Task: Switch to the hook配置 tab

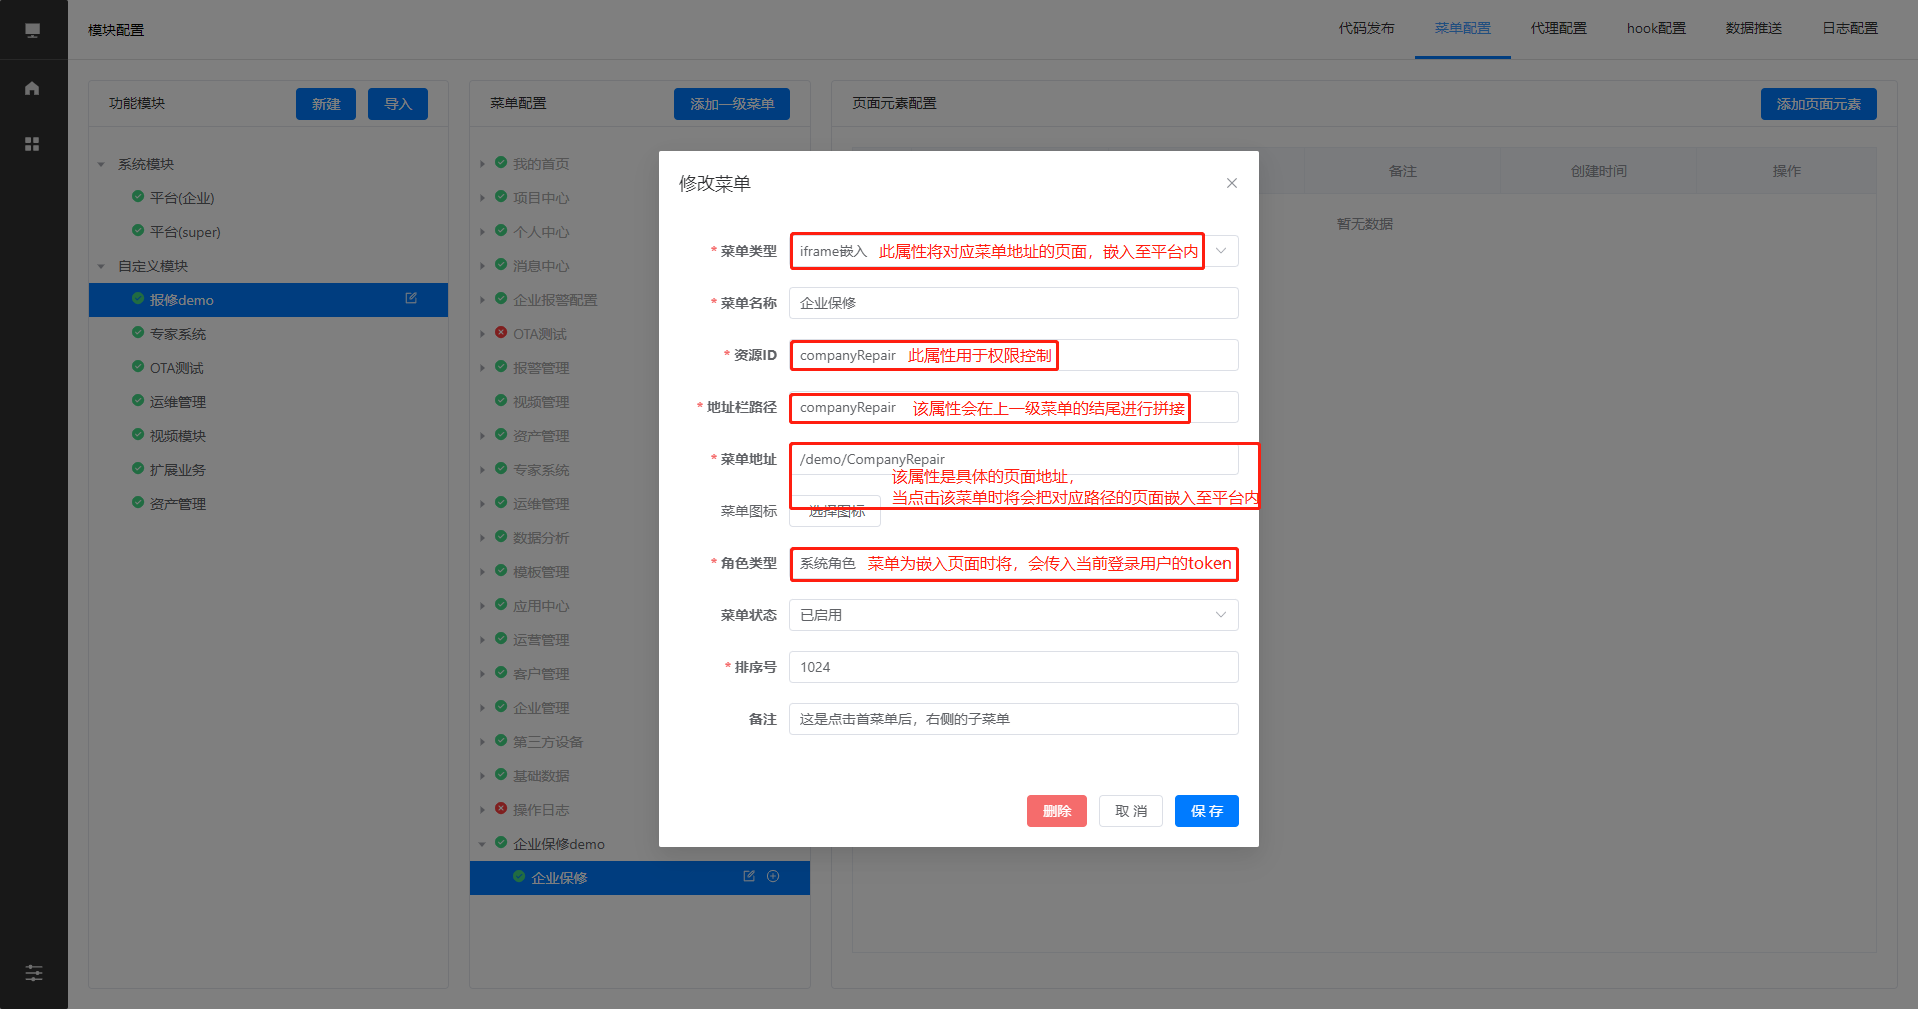Action: coord(1655,28)
